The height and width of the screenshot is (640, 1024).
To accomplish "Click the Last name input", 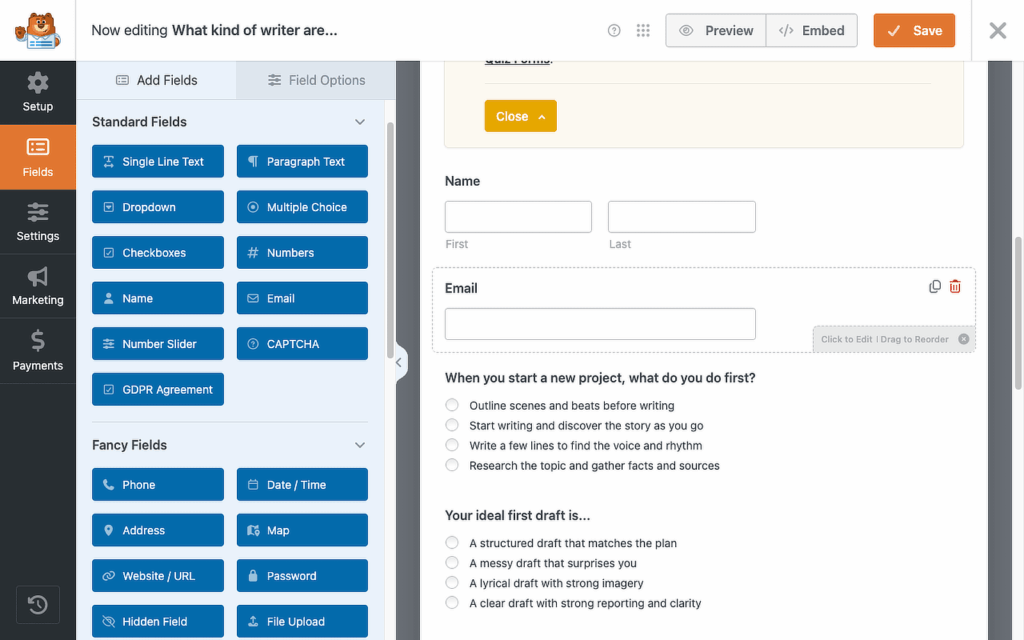I will point(682,217).
